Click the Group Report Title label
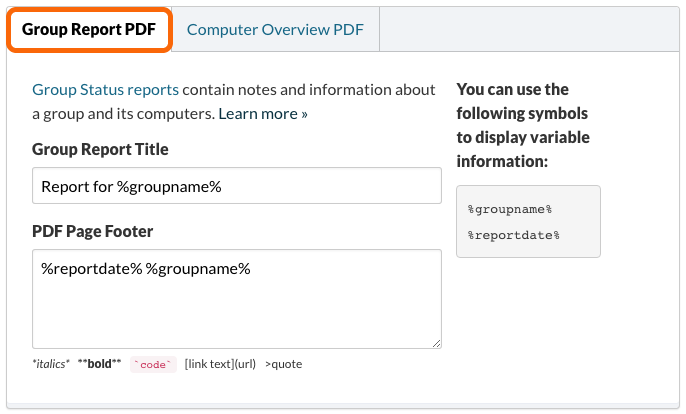The width and height of the screenshot is (686, 414). pos(100,149)
